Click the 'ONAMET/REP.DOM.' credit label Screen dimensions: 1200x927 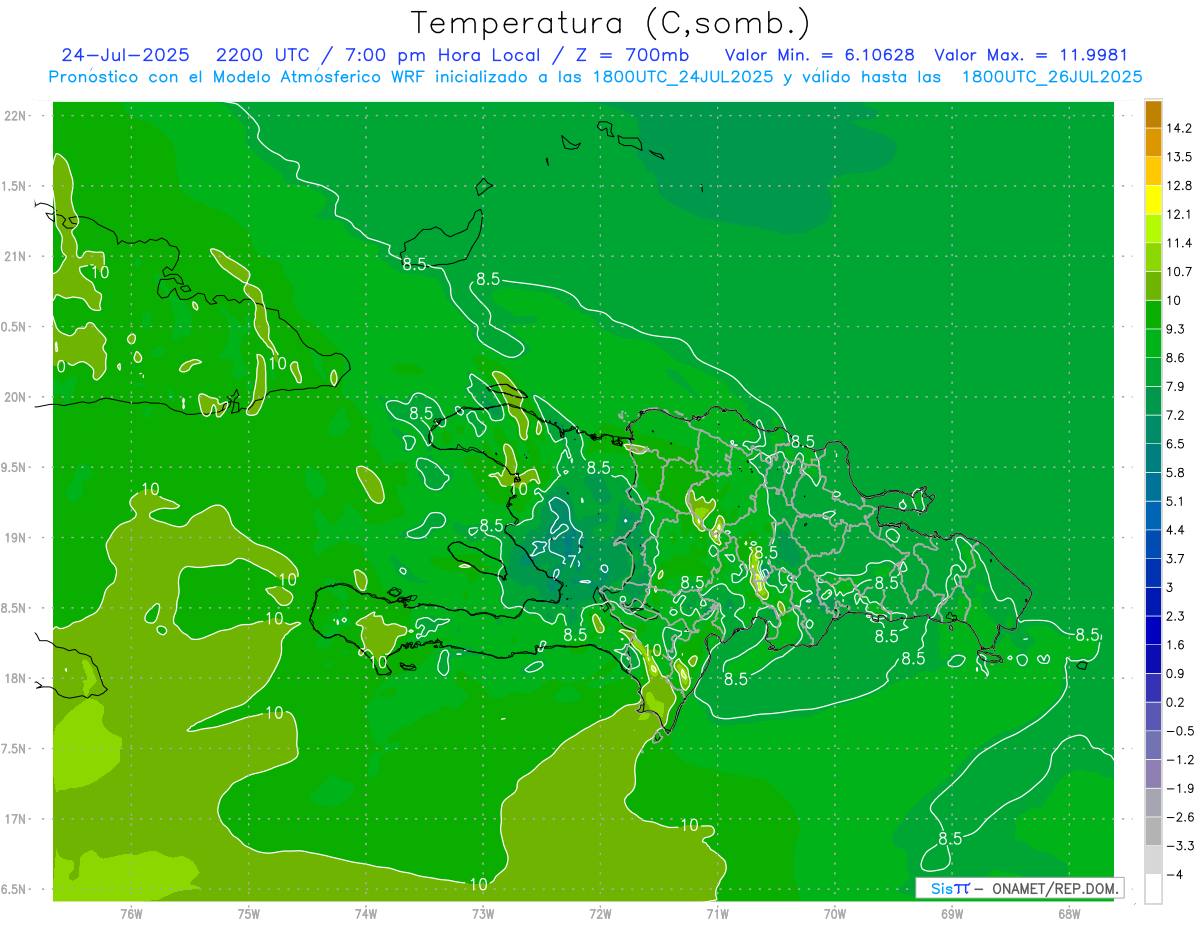(1056, 888)
